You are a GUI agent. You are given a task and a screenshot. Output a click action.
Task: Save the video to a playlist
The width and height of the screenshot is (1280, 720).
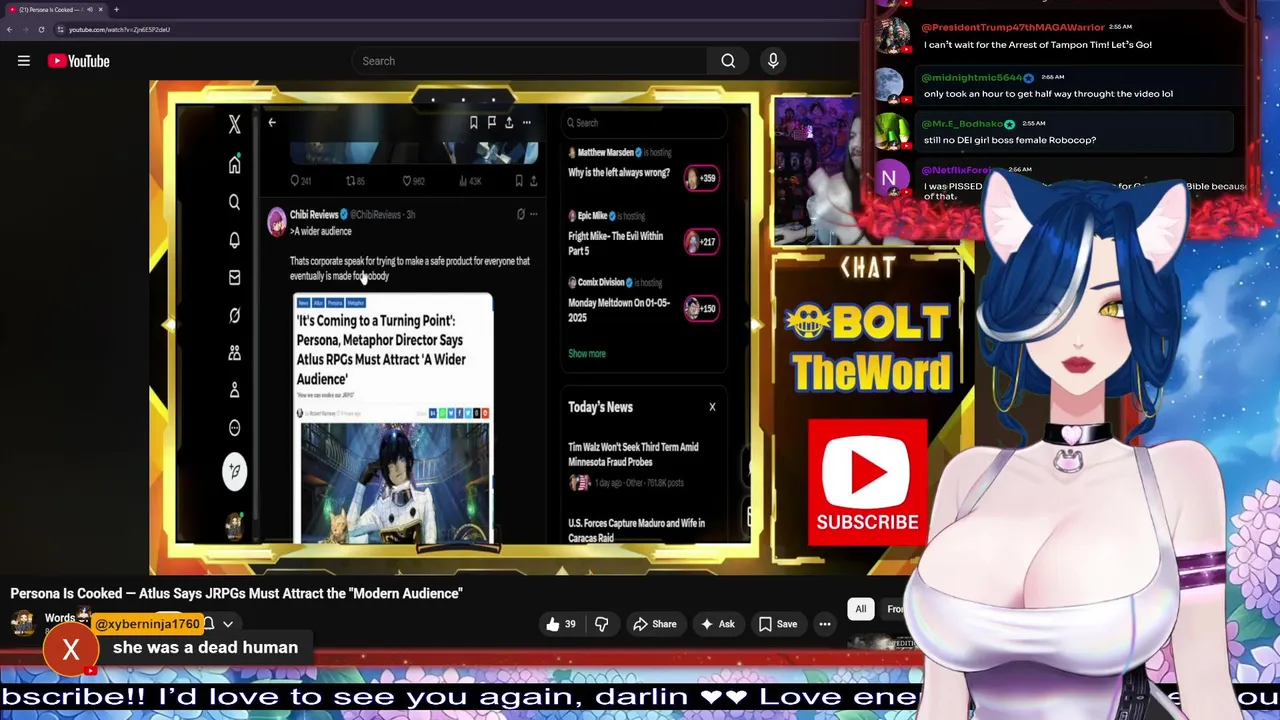tap(777, 624)
